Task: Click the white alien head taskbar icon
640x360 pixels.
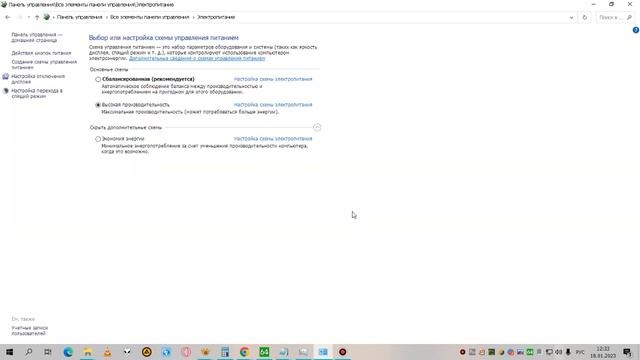Action: coord(127,352)
